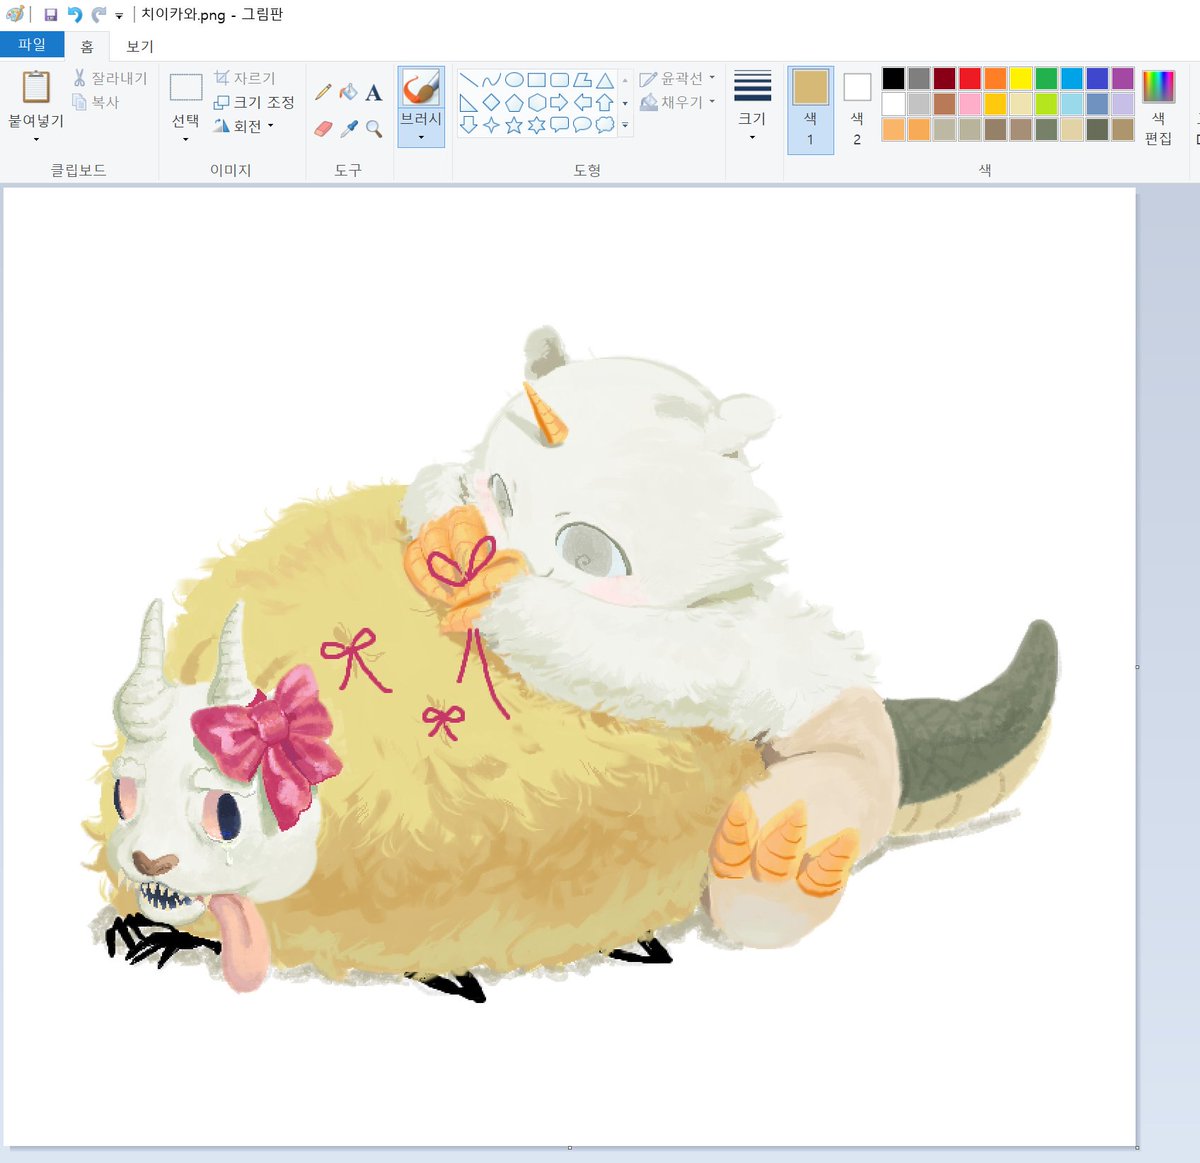Screen dimensions: 1200x1163
Task: Choose the left arrow shape
Action: pyautogui.click(x=583, y=102)
